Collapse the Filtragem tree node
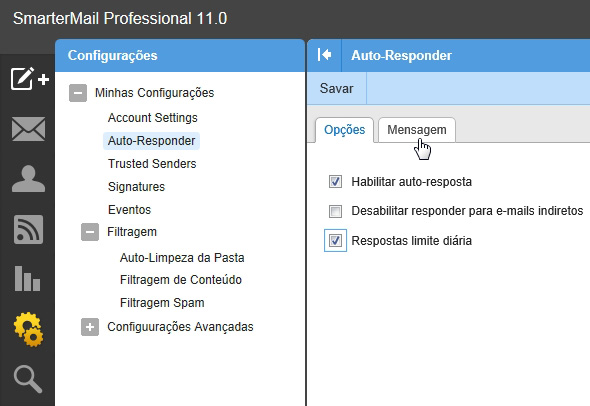The width and height of the screenshot is (590, 406). click(90, 232)
